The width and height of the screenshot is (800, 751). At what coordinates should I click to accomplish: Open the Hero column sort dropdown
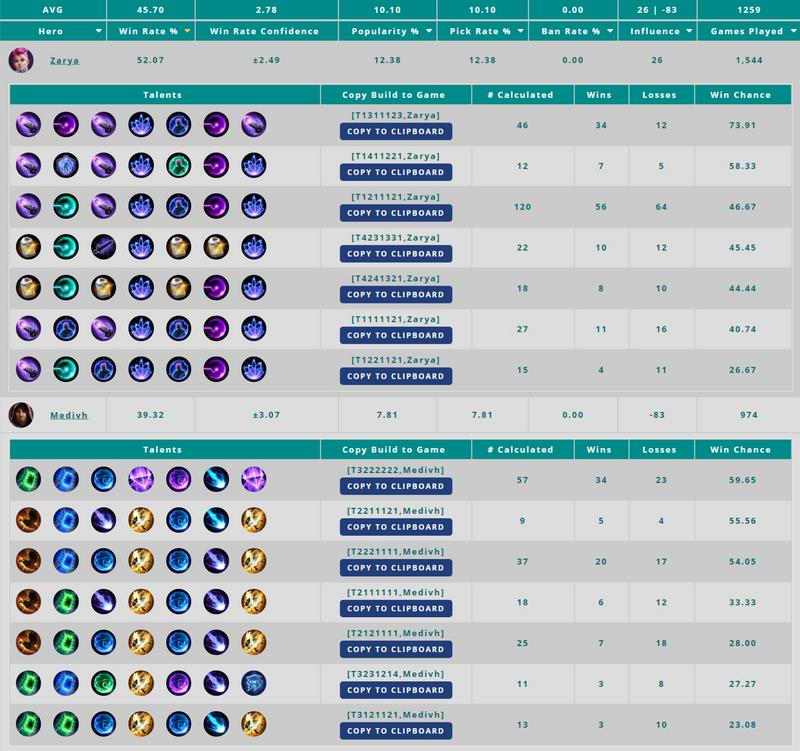98,31
